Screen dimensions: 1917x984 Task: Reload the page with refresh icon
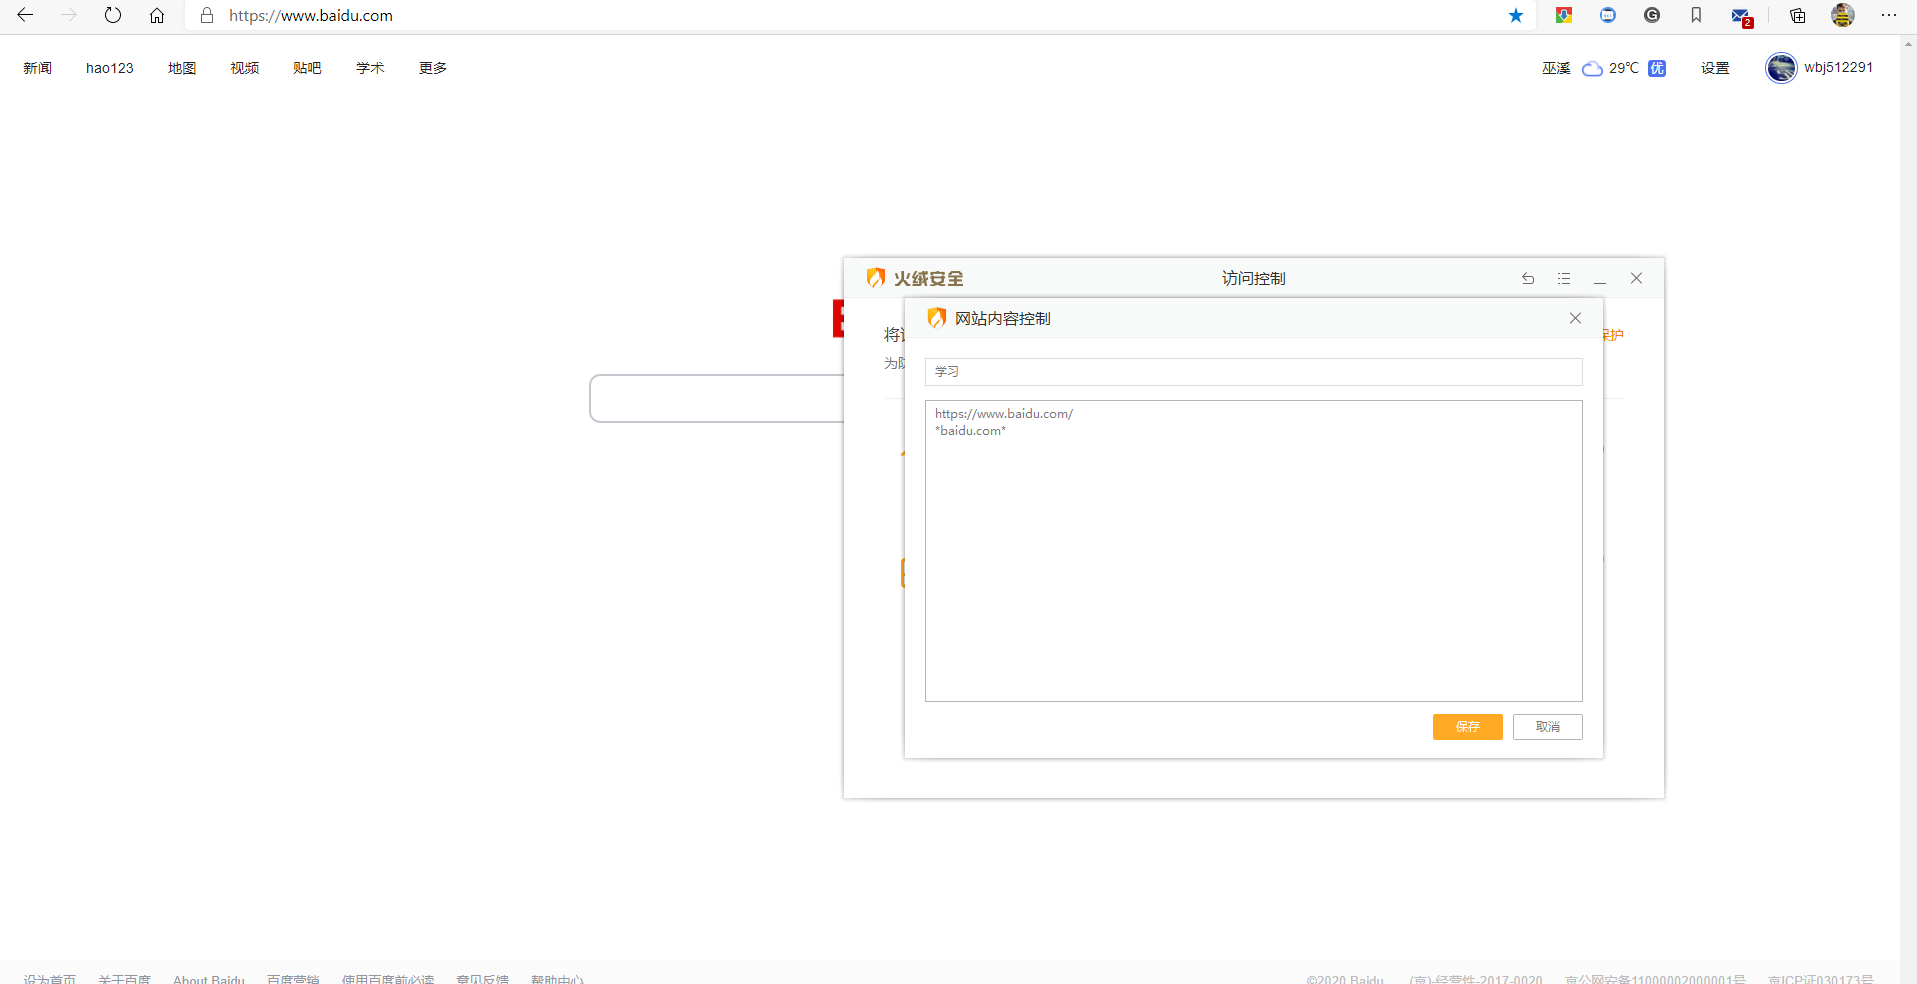[x=113, y=15]
